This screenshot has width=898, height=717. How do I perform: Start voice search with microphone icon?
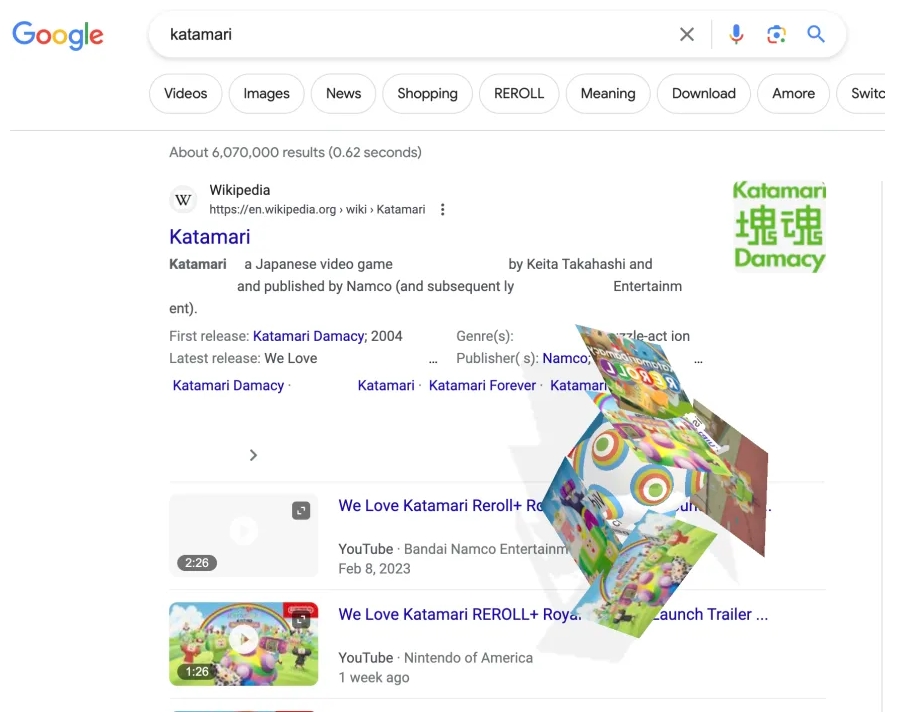pos(736,34)
